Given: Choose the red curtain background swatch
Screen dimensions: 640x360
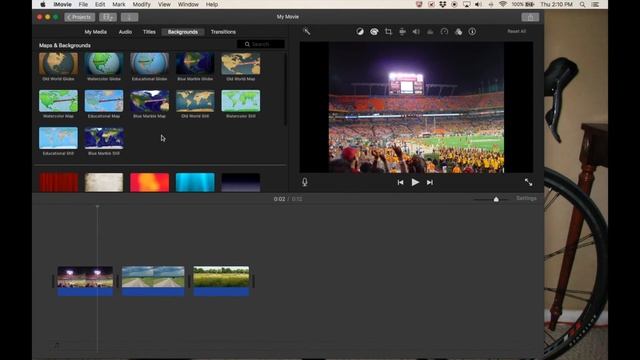Looking at the screenshot, I should (x=58, y=182).
